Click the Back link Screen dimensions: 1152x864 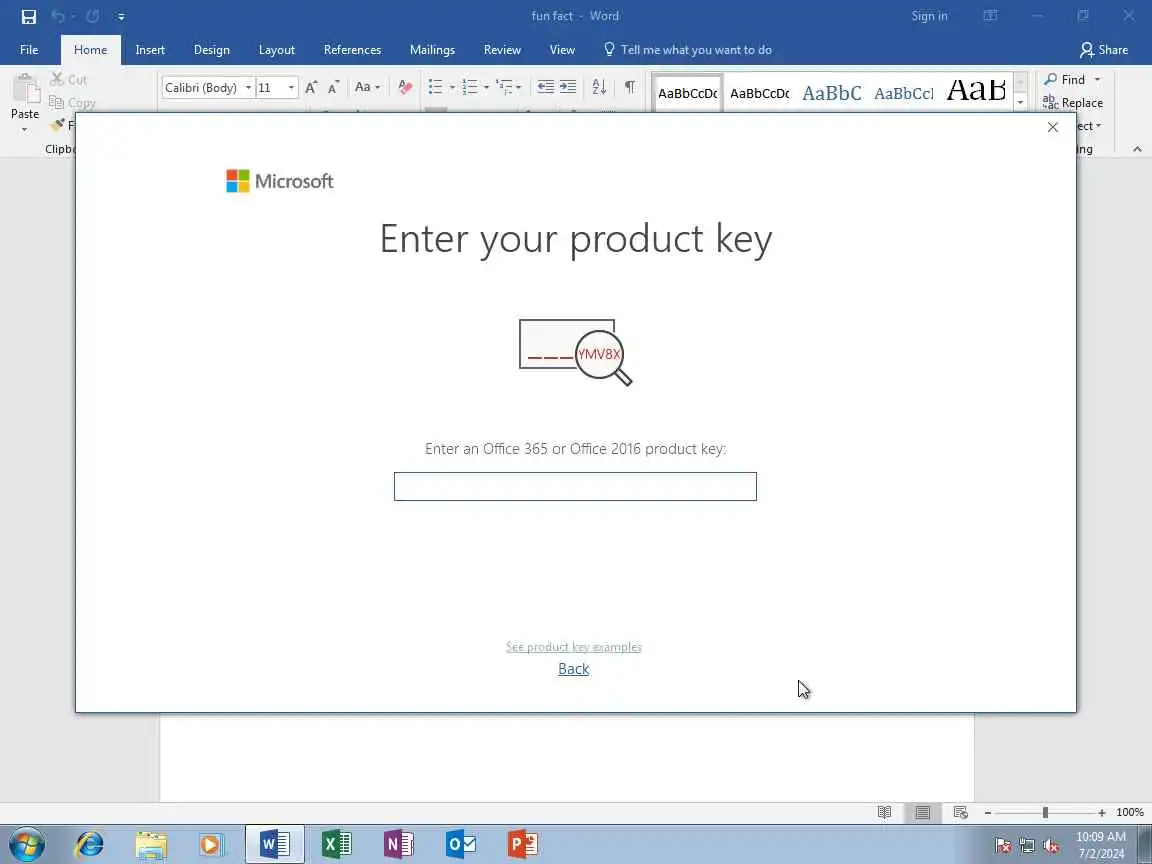pos(574,669)
